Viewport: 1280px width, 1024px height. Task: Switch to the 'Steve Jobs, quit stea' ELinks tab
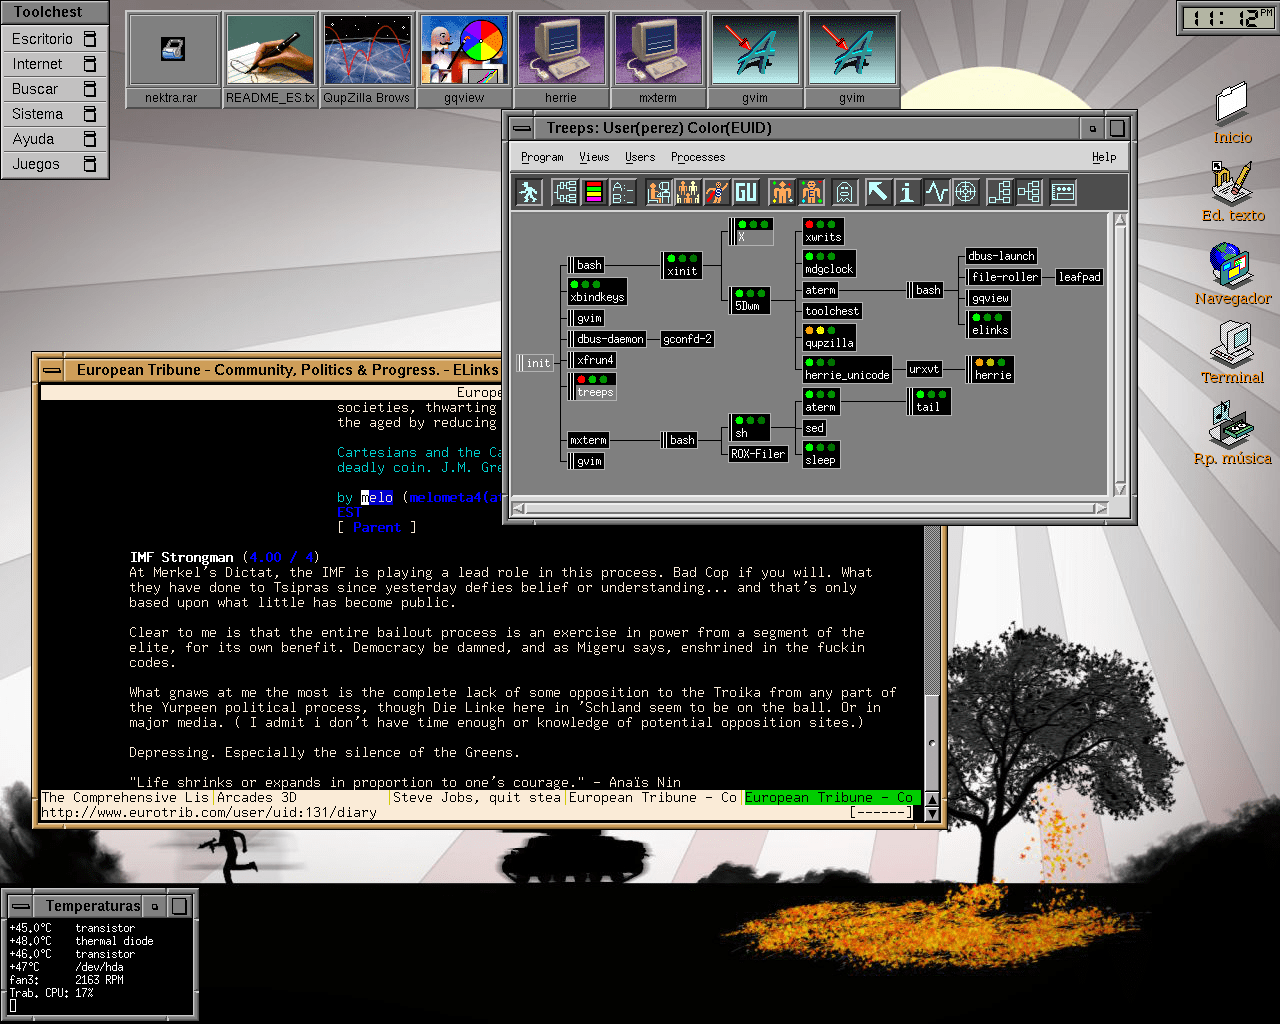[477, 798]
